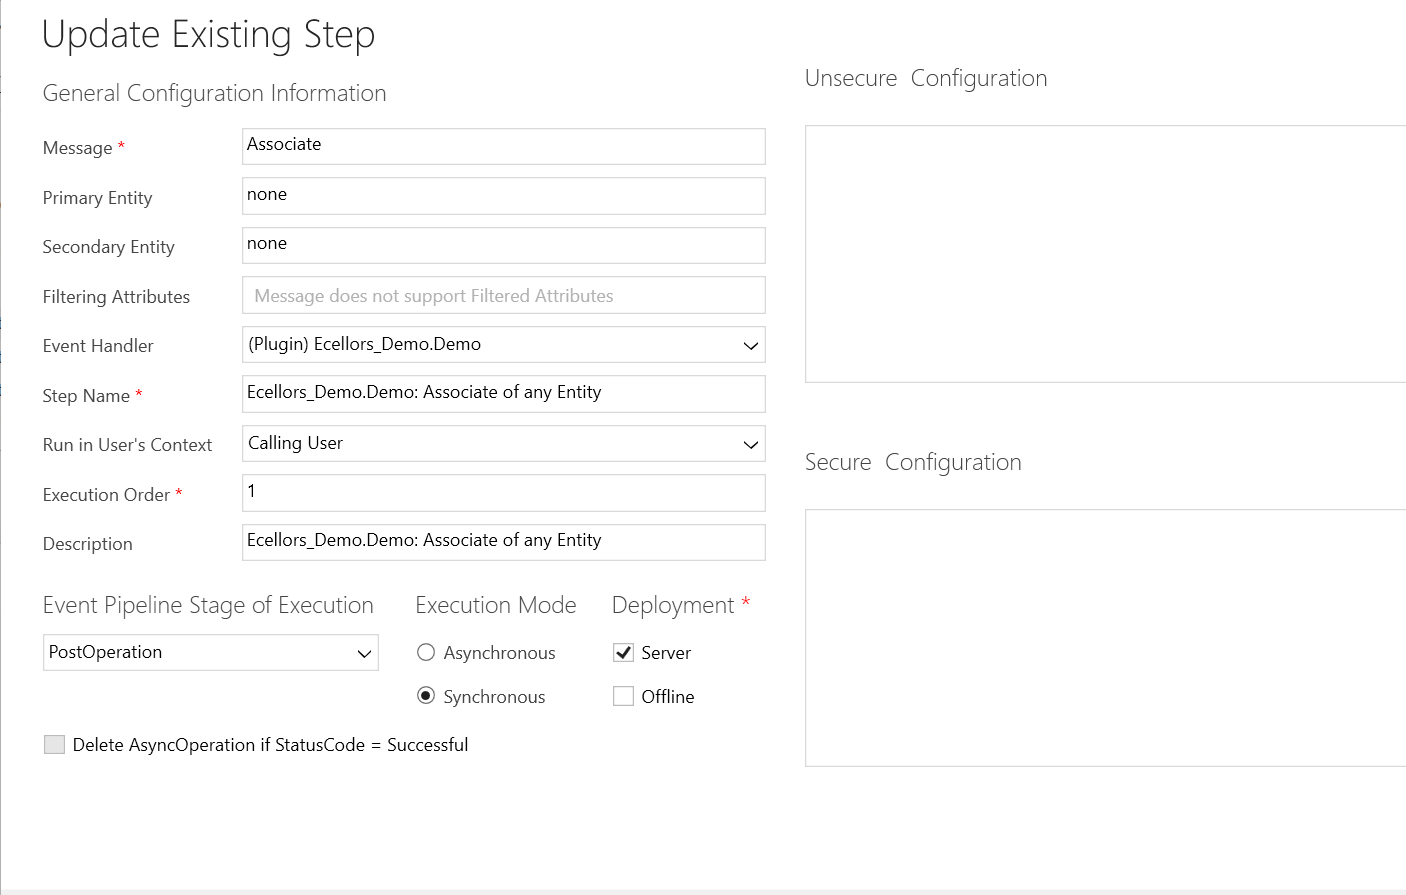
Task: Click the Calling User dropdown chevron
Action: point(751,445)
